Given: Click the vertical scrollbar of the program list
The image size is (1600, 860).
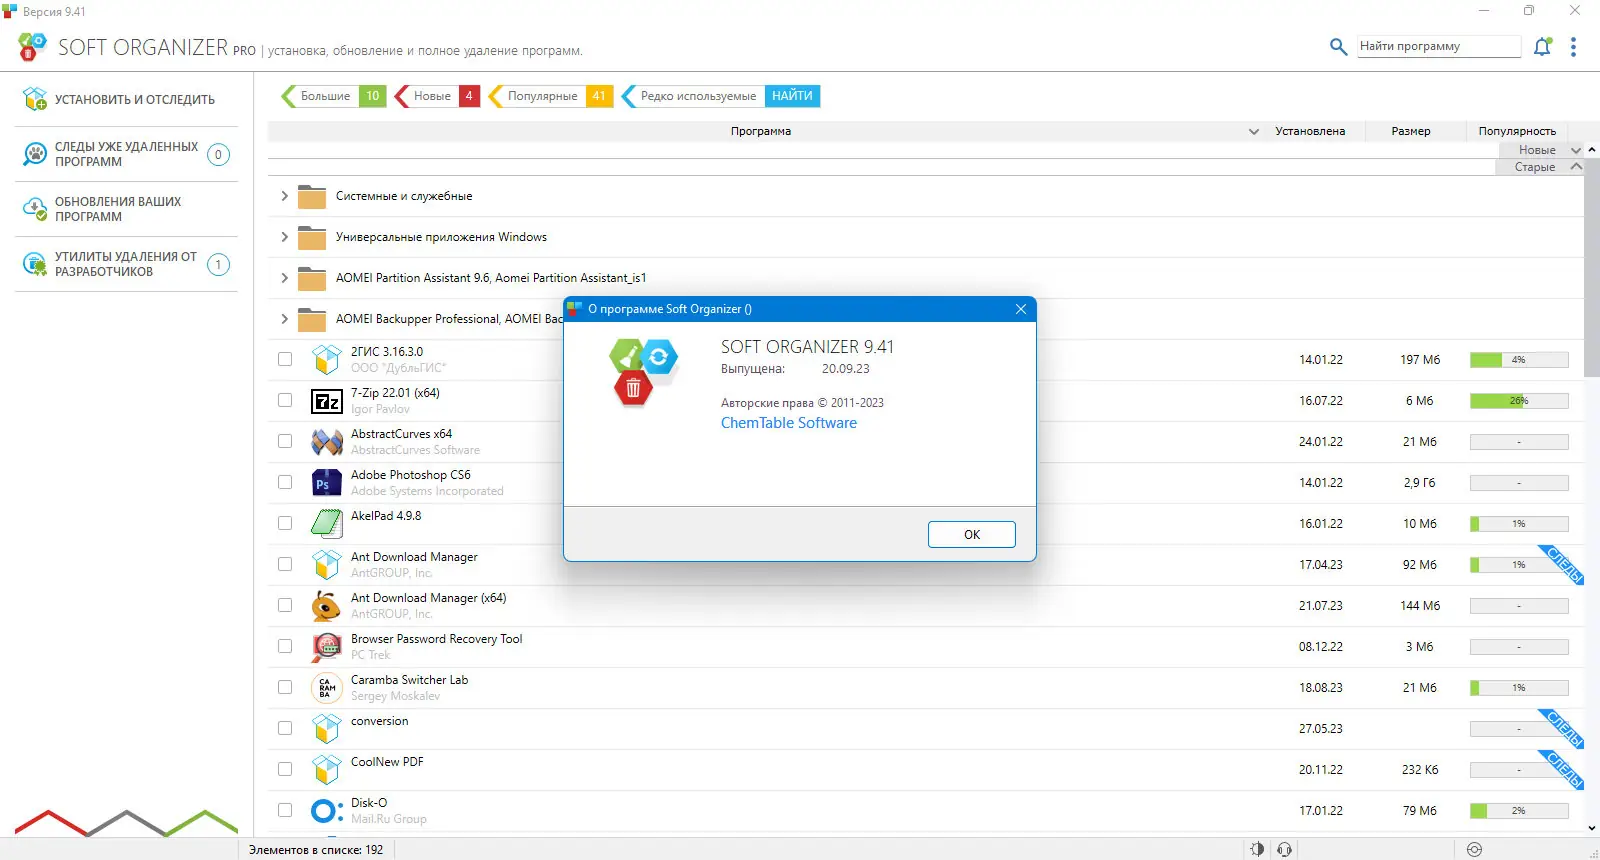Looking at the screenshot, I should (1592, 267).
